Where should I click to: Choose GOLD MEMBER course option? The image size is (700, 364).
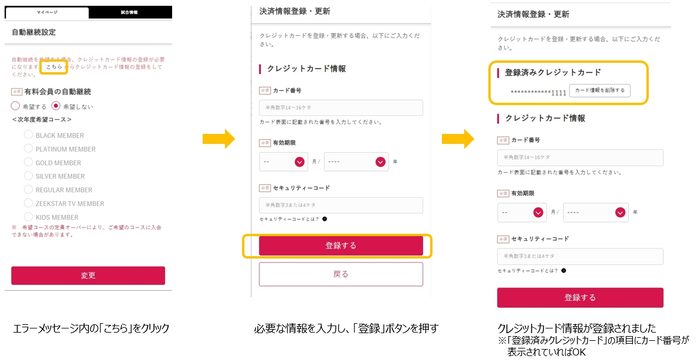28,162
